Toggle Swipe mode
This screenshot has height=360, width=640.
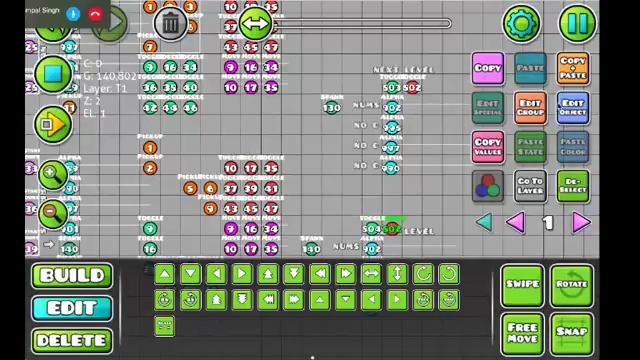522,285
